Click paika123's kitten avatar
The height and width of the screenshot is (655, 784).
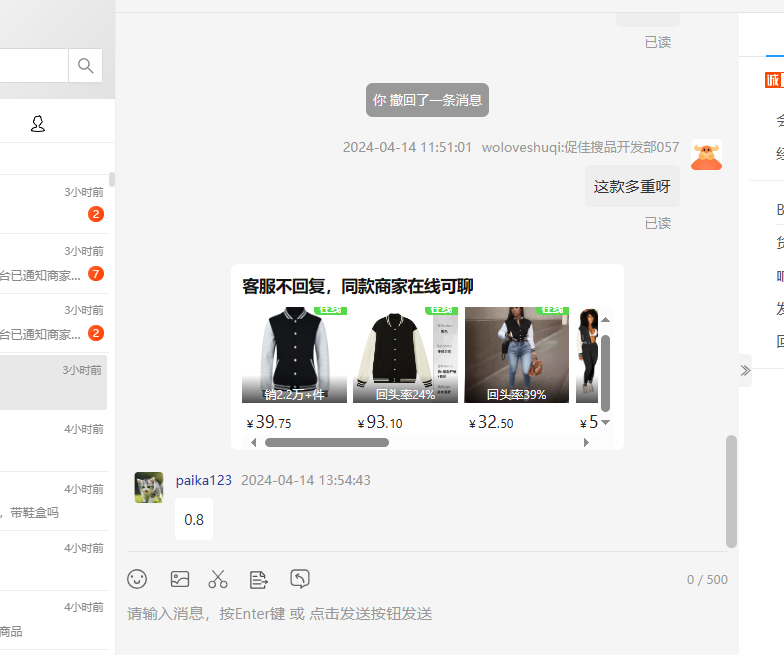149,487
